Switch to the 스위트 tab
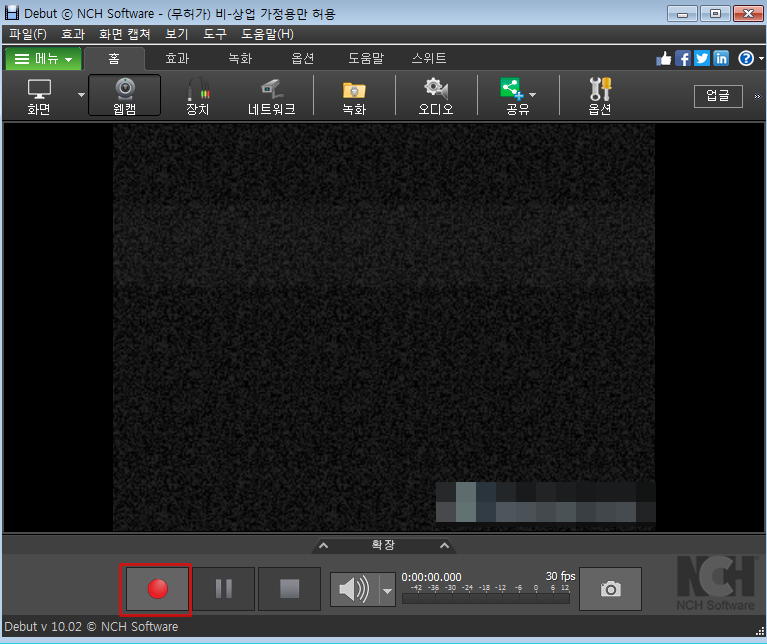This screenshot has width=767, height=644. point(429,59)
